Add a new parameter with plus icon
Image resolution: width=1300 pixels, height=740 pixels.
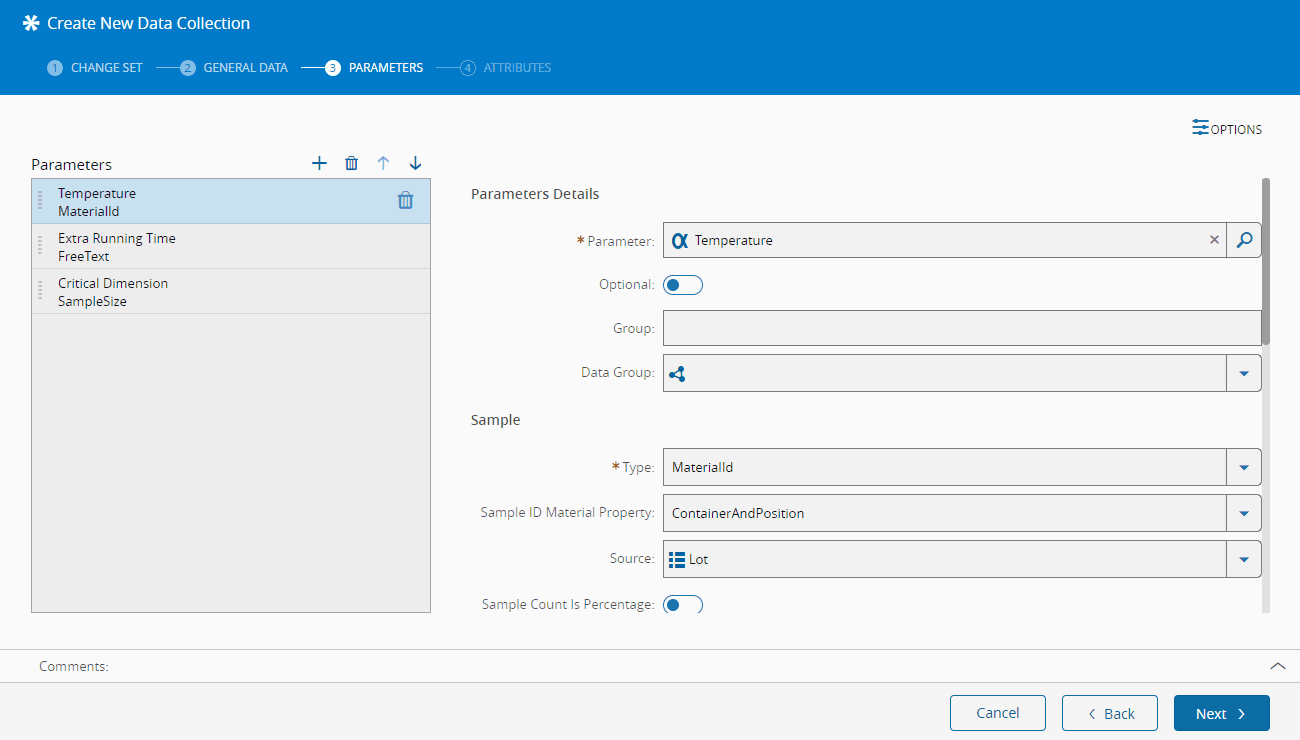[x=319, y=163]
